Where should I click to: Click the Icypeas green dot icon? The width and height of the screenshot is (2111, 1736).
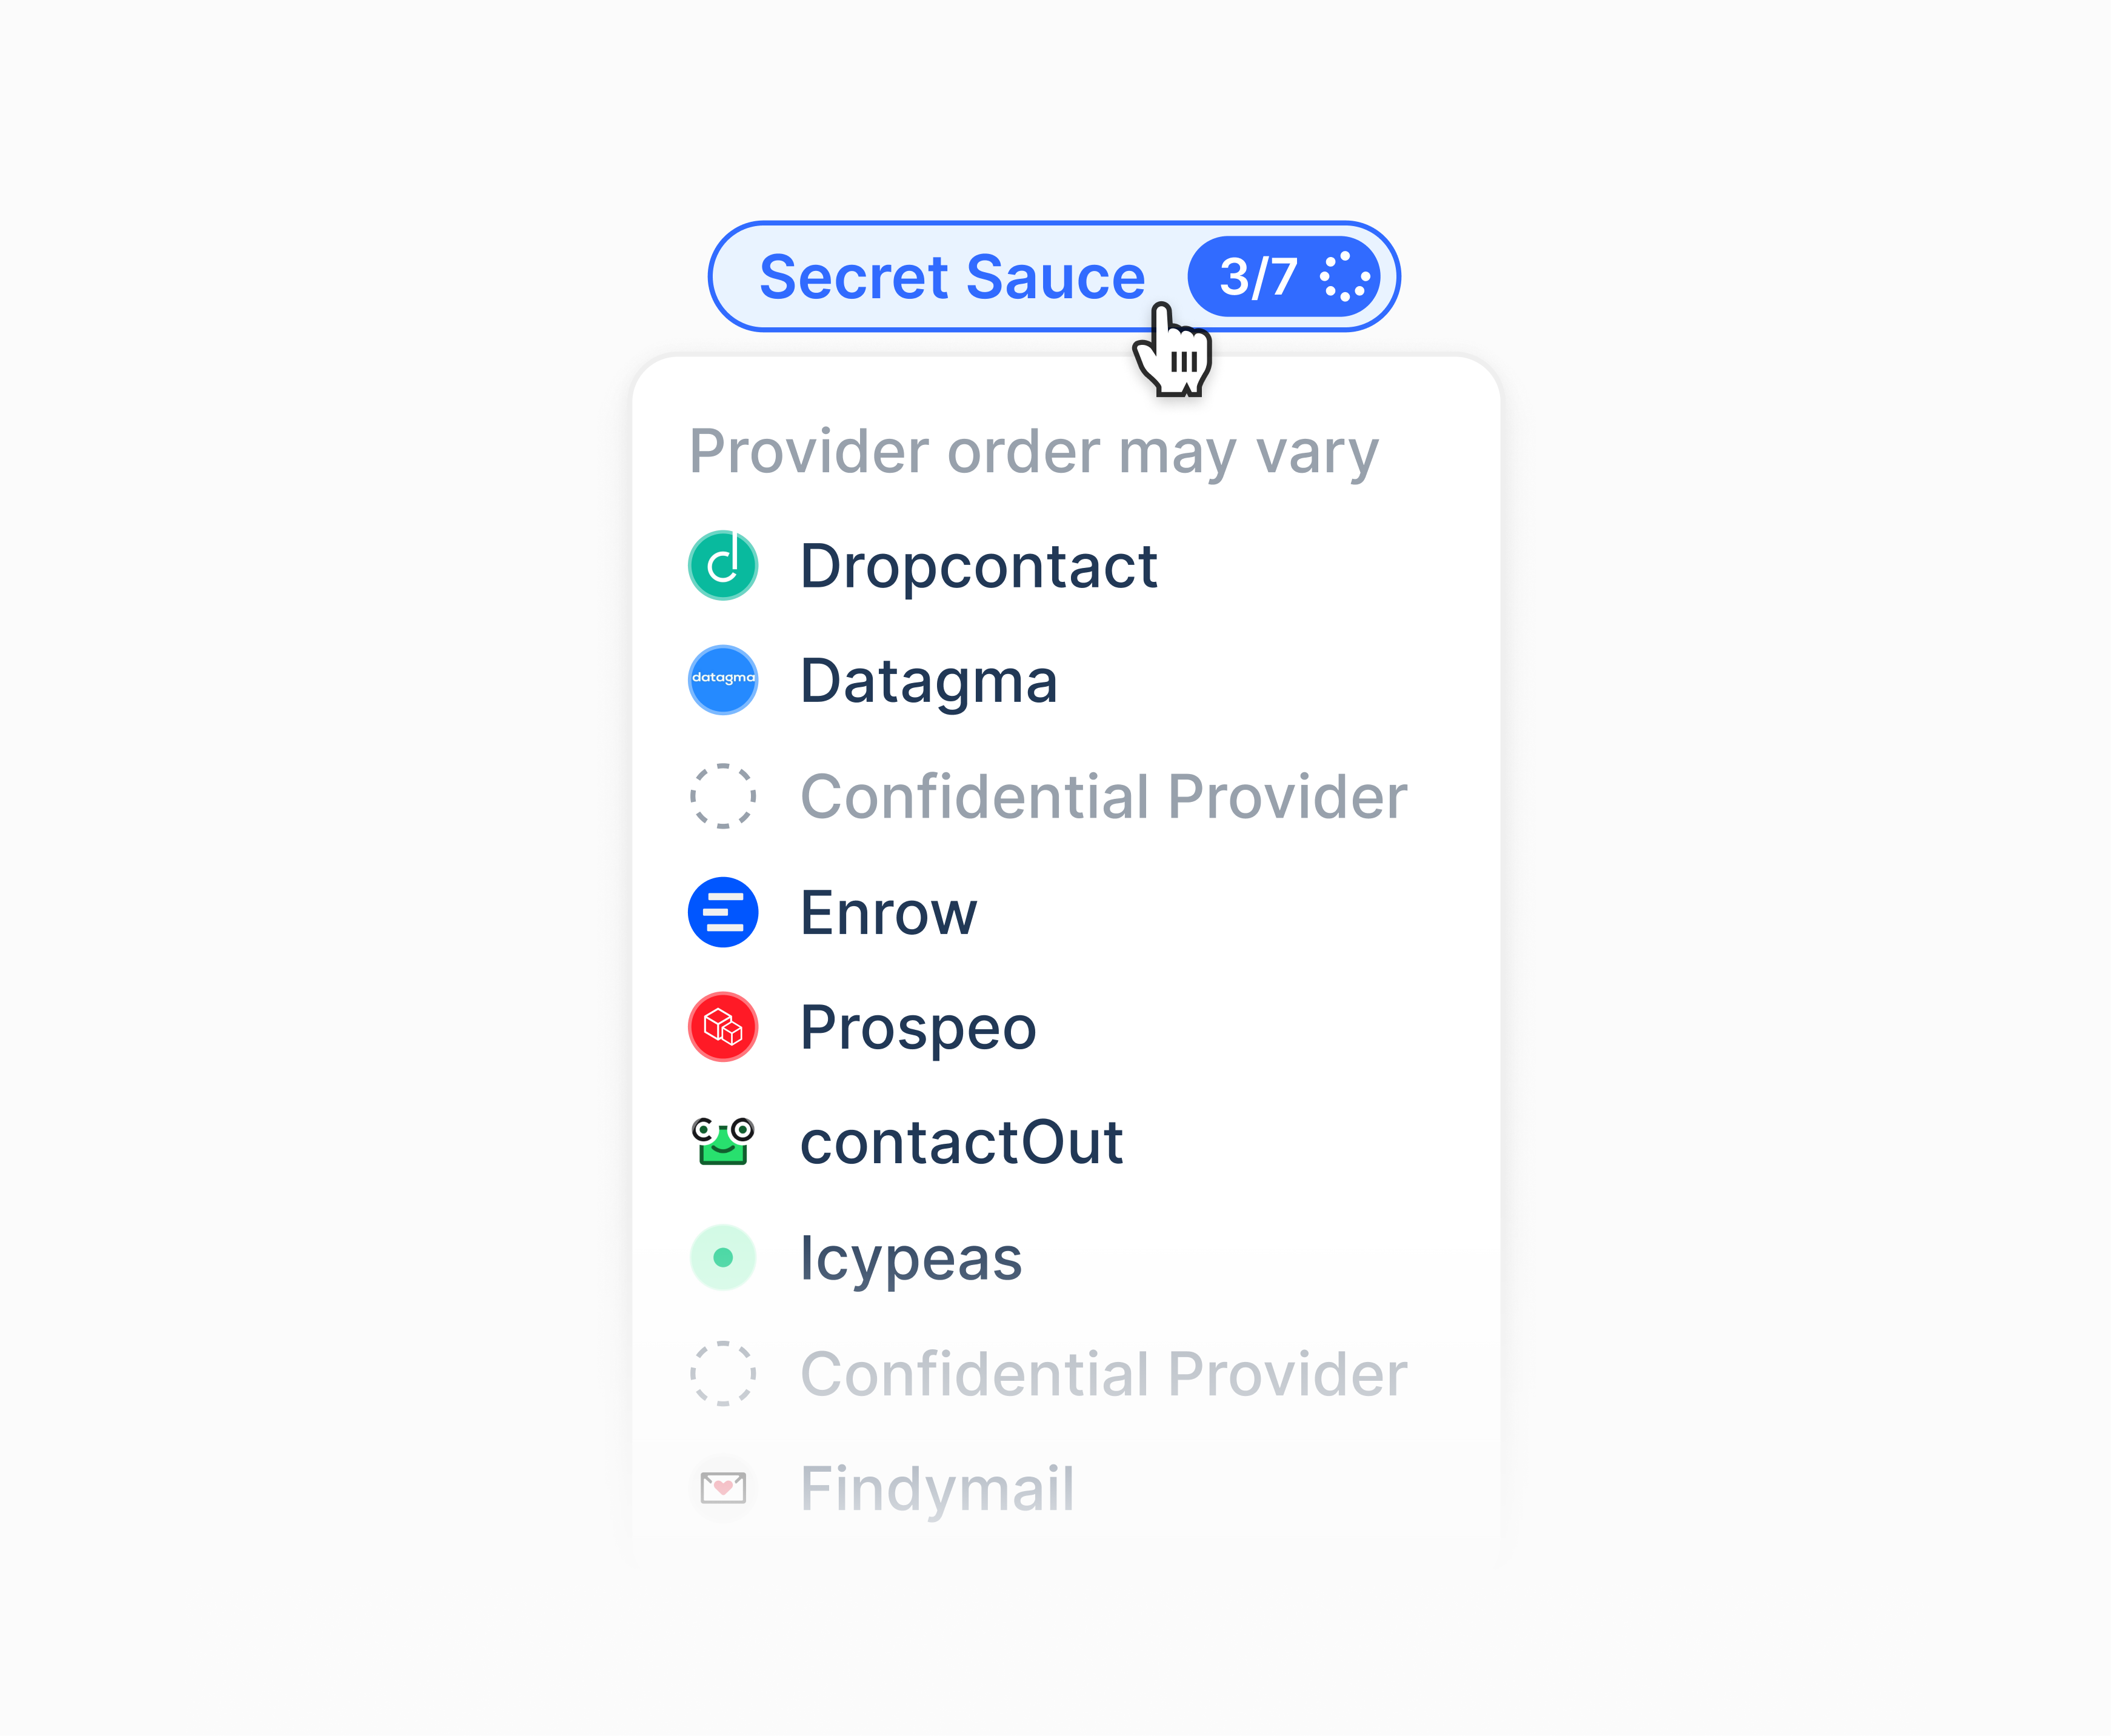pyautogui.click(x=723, y=1258)
